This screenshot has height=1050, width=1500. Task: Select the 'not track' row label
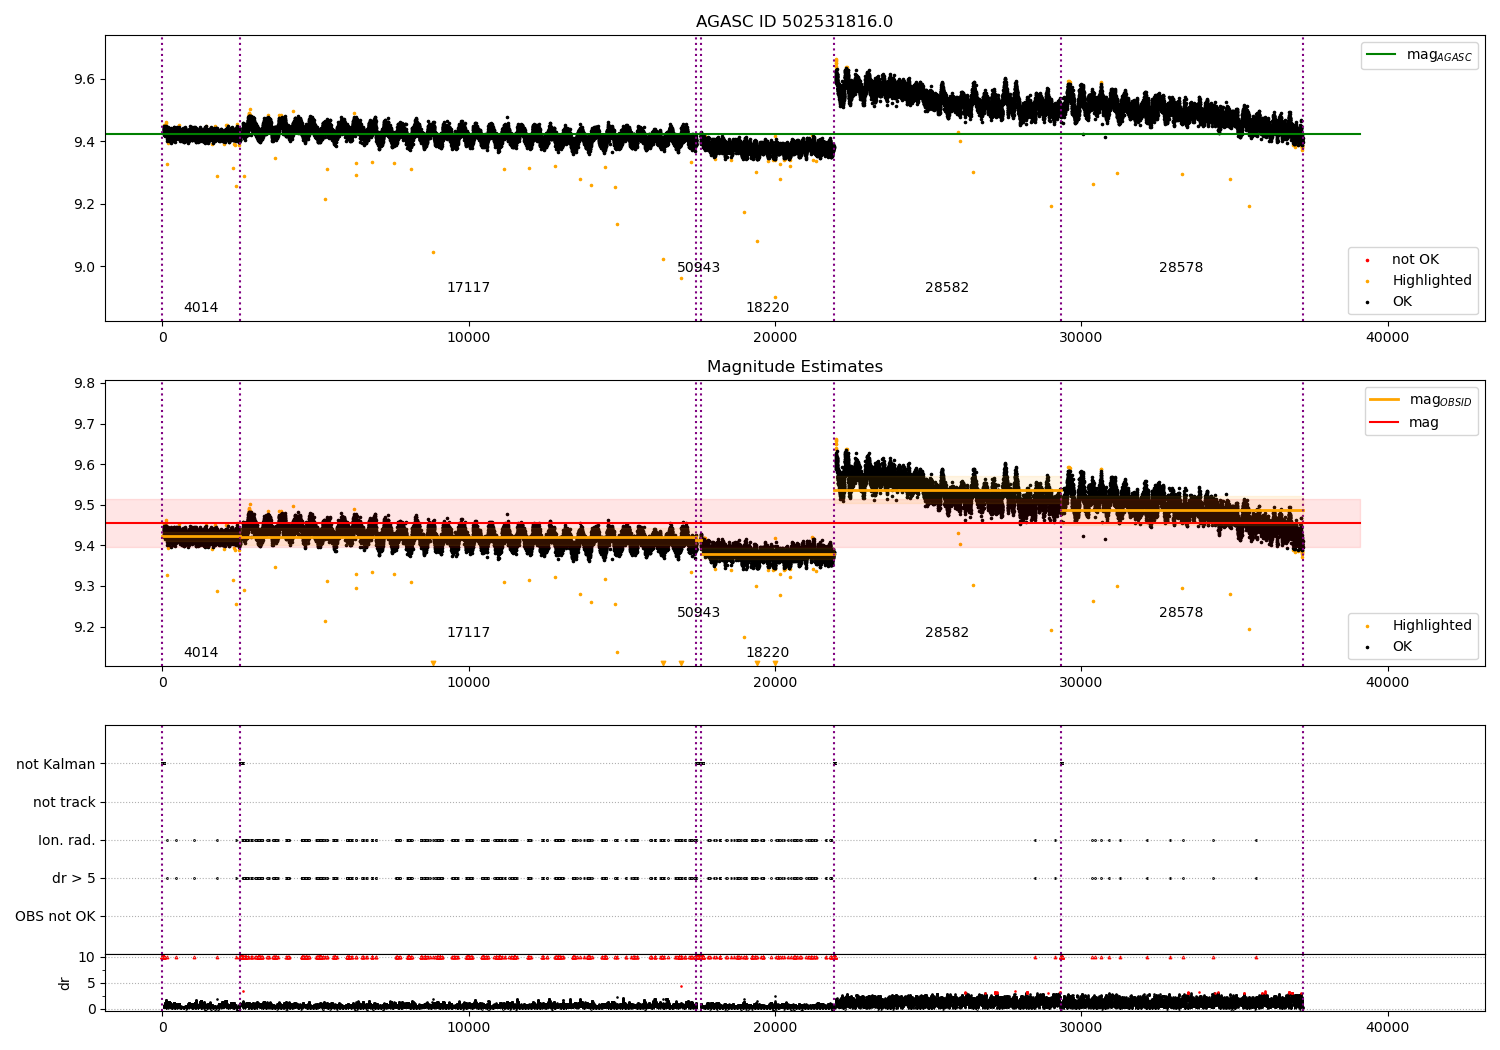click(x=64, y=803)
